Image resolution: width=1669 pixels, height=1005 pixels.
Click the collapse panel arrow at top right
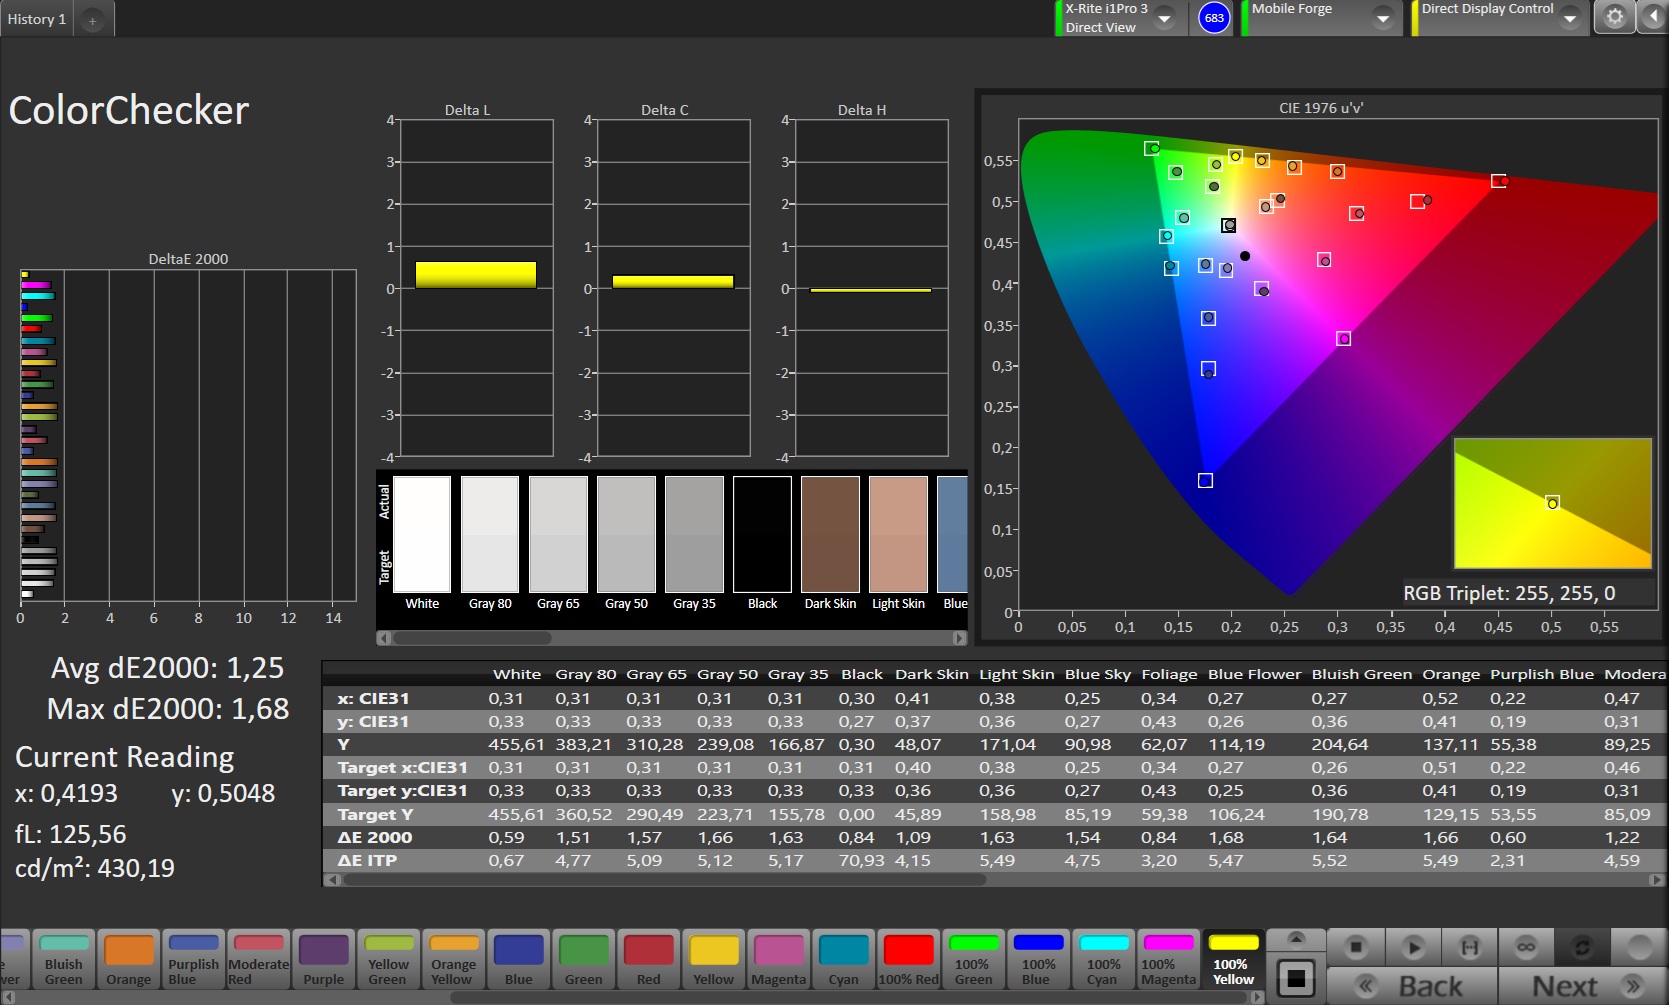(x=1653, y=17)
